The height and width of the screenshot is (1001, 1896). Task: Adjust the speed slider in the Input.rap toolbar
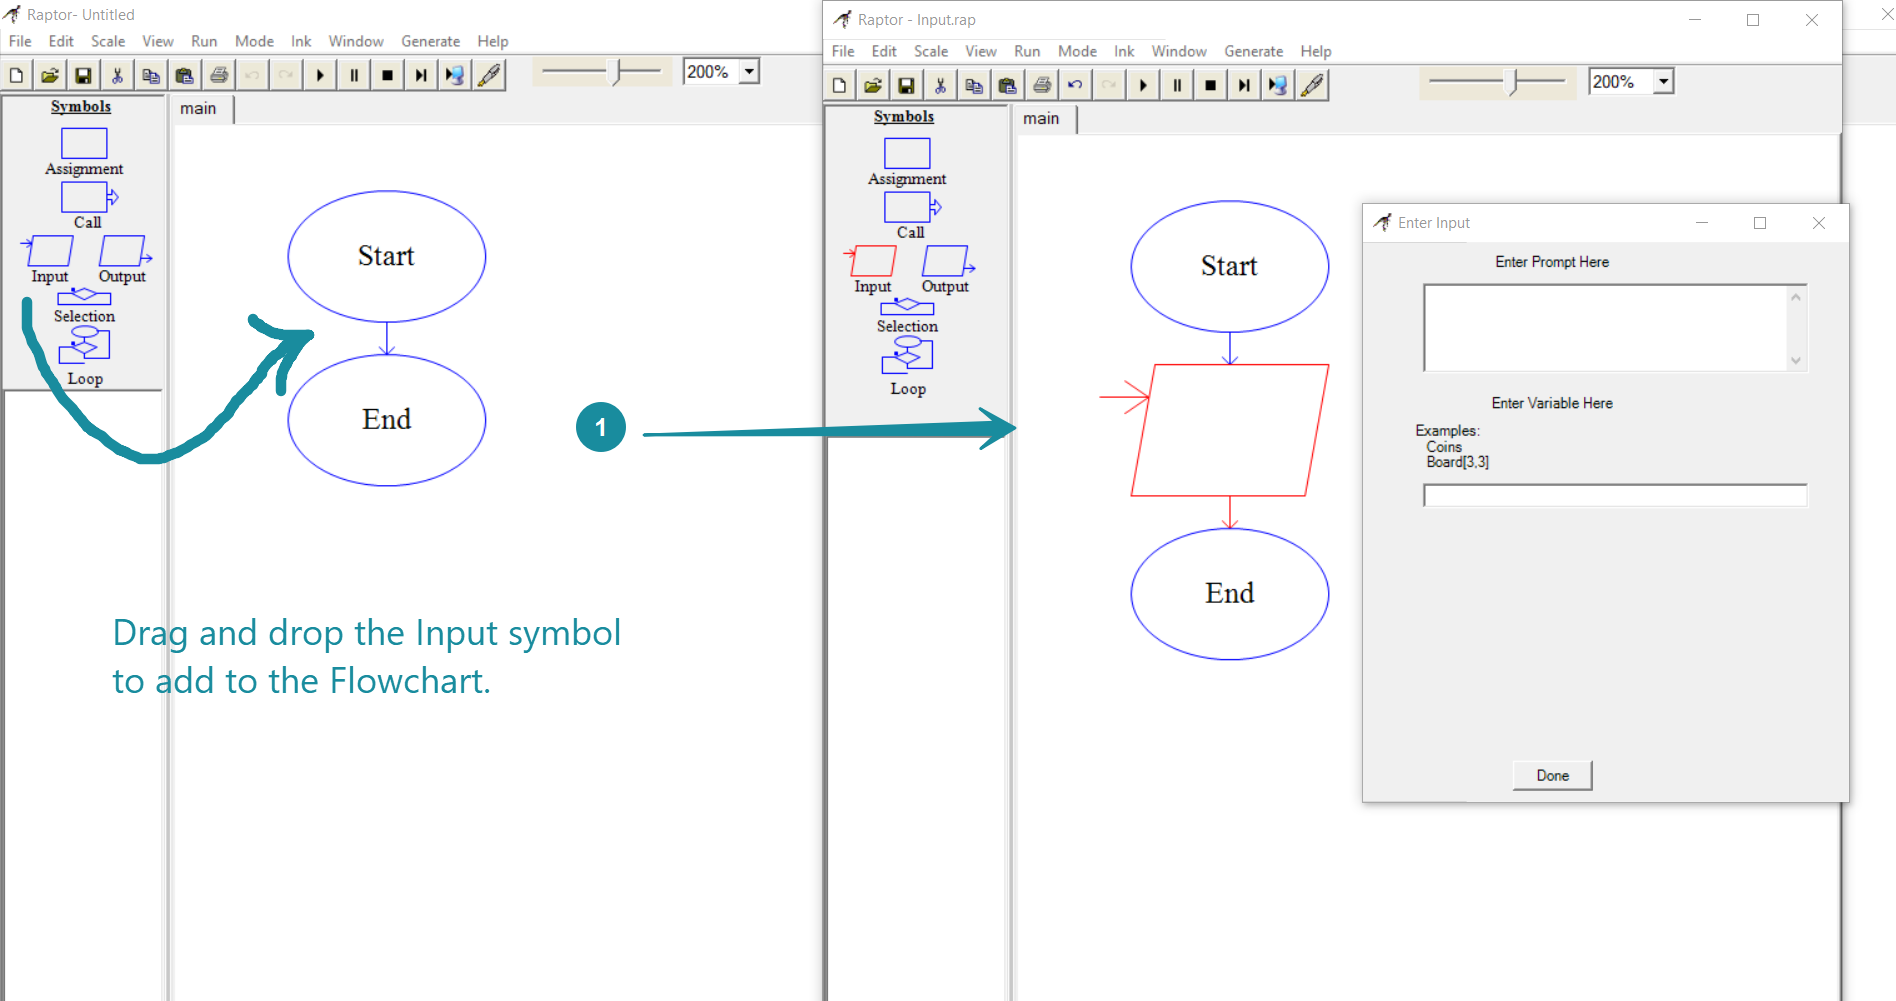click(x=1513, y=82)
